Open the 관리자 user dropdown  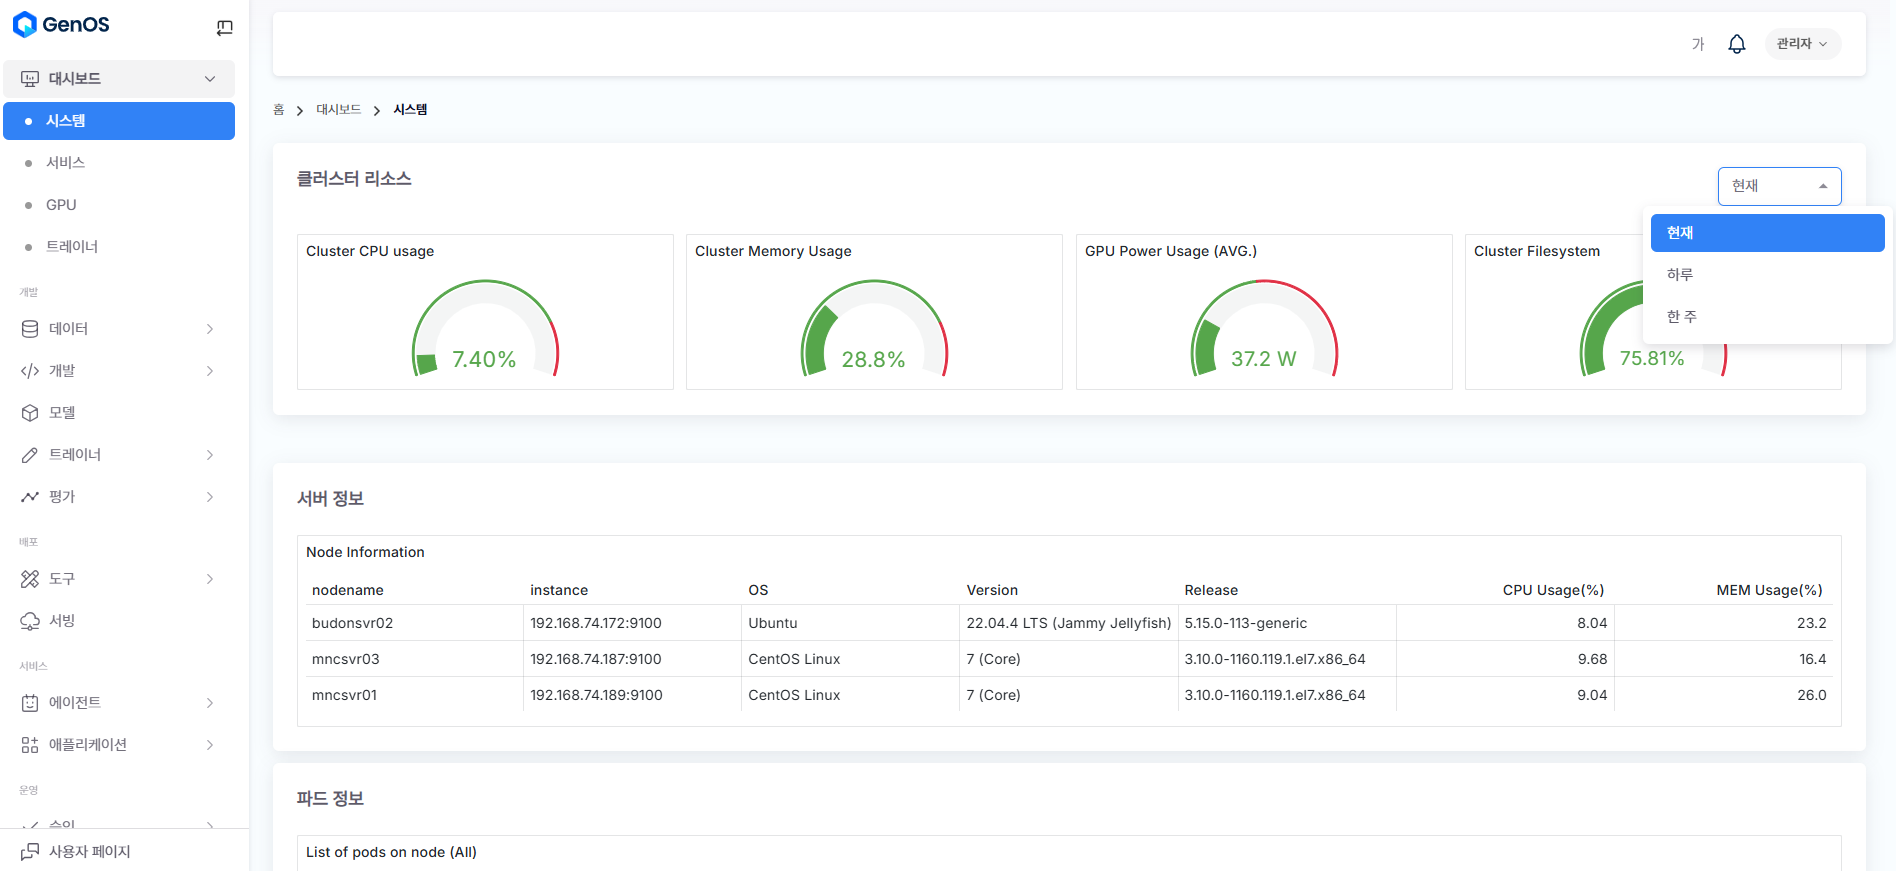1802,44
